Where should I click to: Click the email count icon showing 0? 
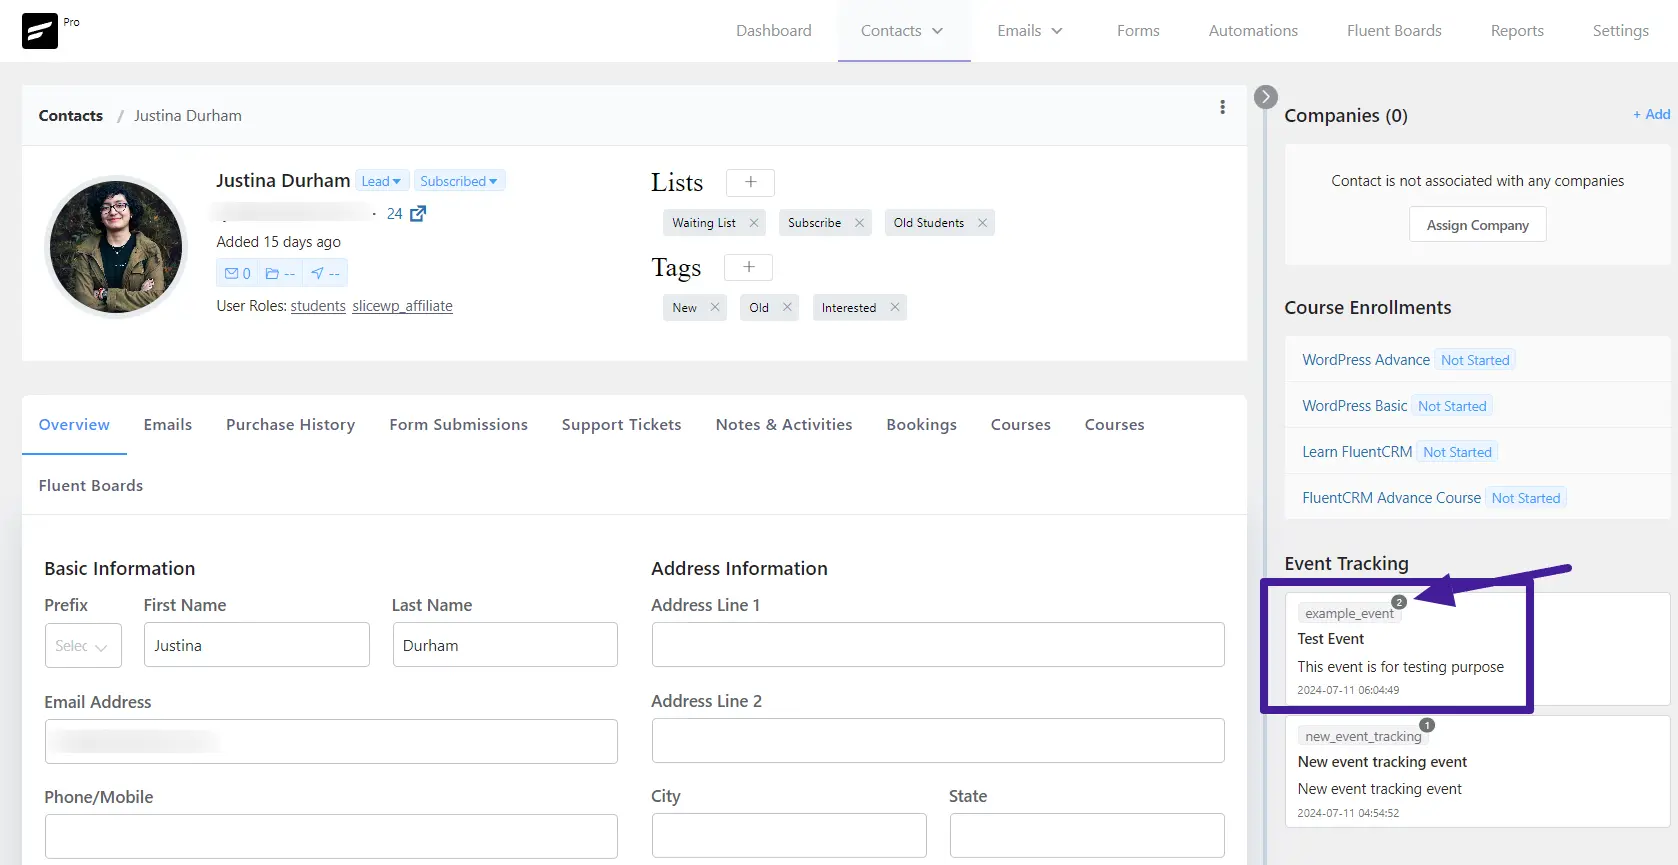point(238,273)
